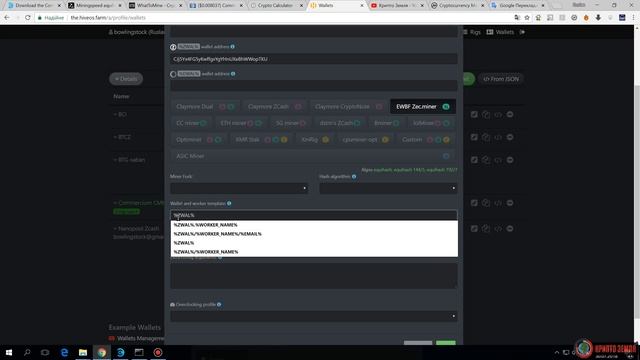Switch to the WhatToMine browser tab
Viewport: 640px width, 360px height.
[155, 5]
